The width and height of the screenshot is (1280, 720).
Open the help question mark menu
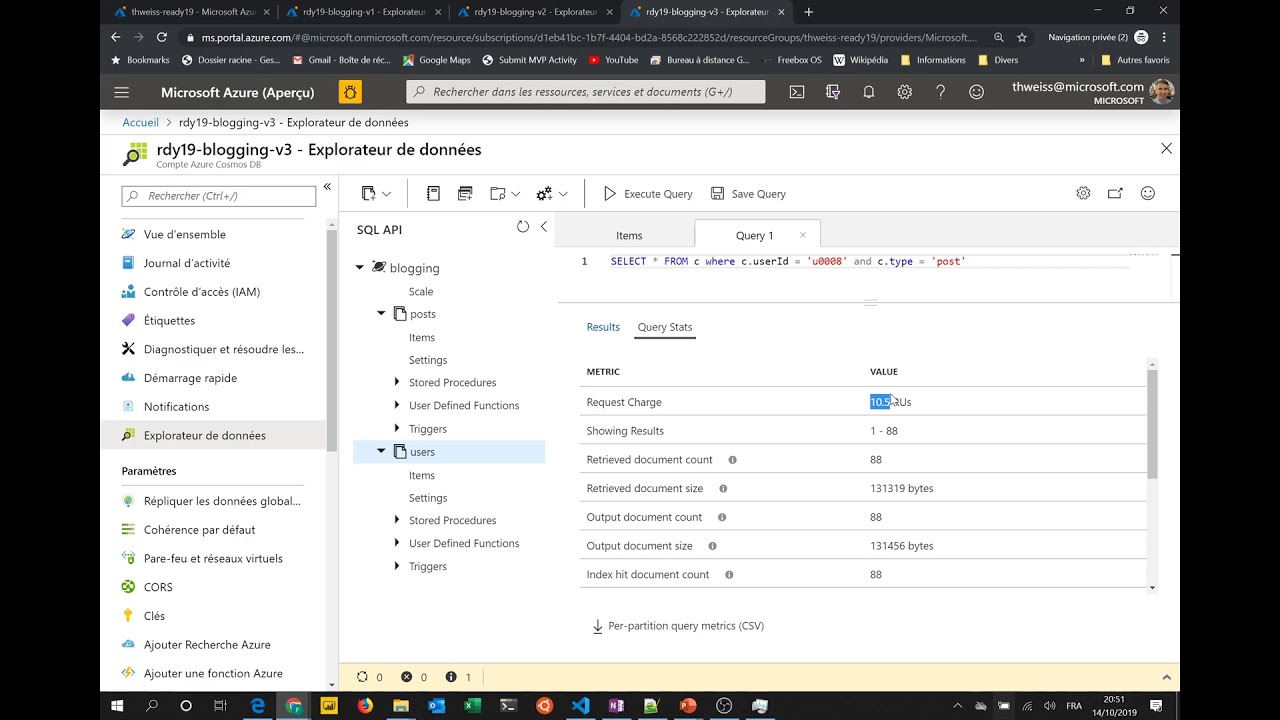pos(941,92)
